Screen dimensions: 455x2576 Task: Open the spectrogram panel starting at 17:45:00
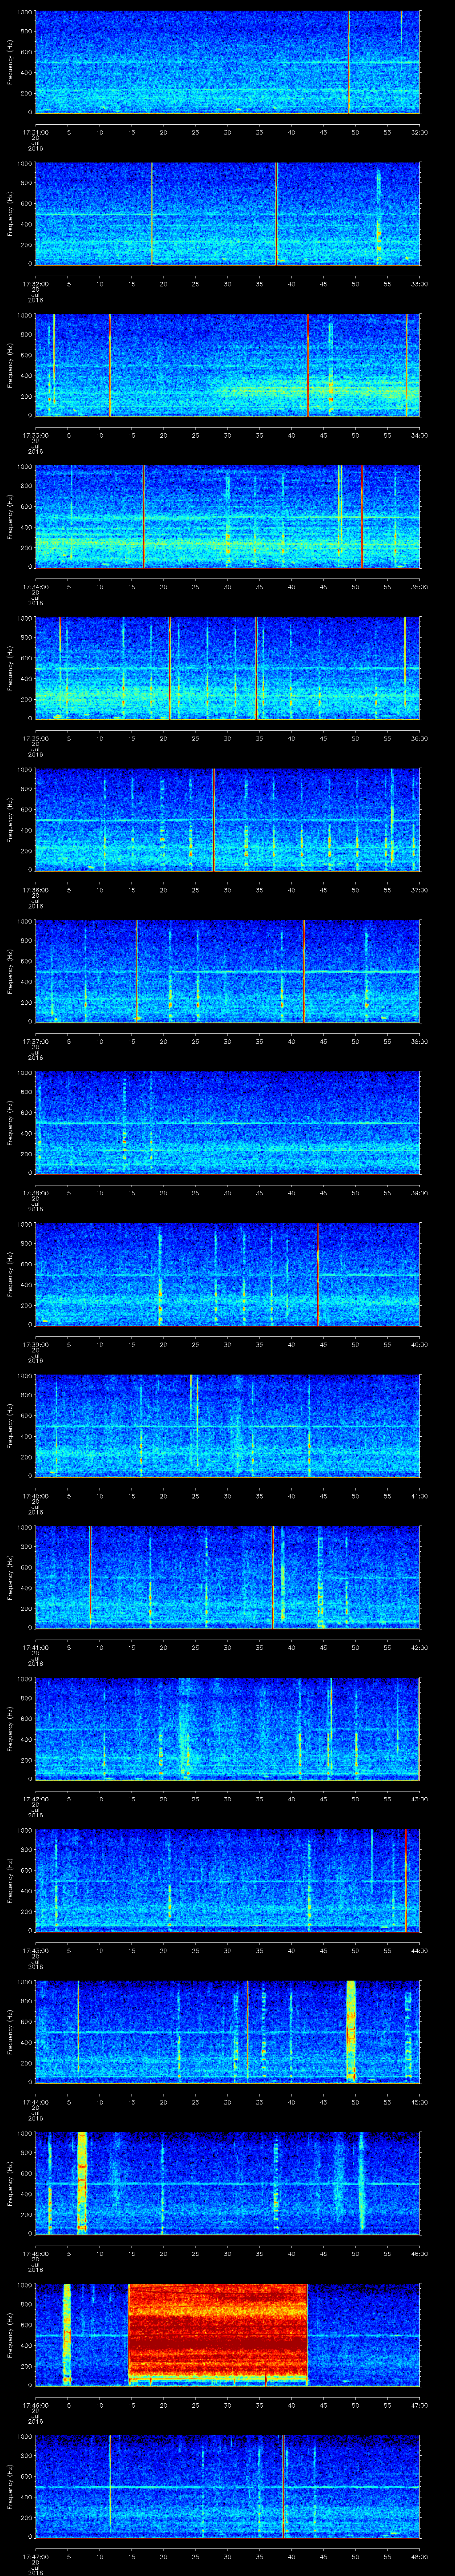tap(228, 2183)
